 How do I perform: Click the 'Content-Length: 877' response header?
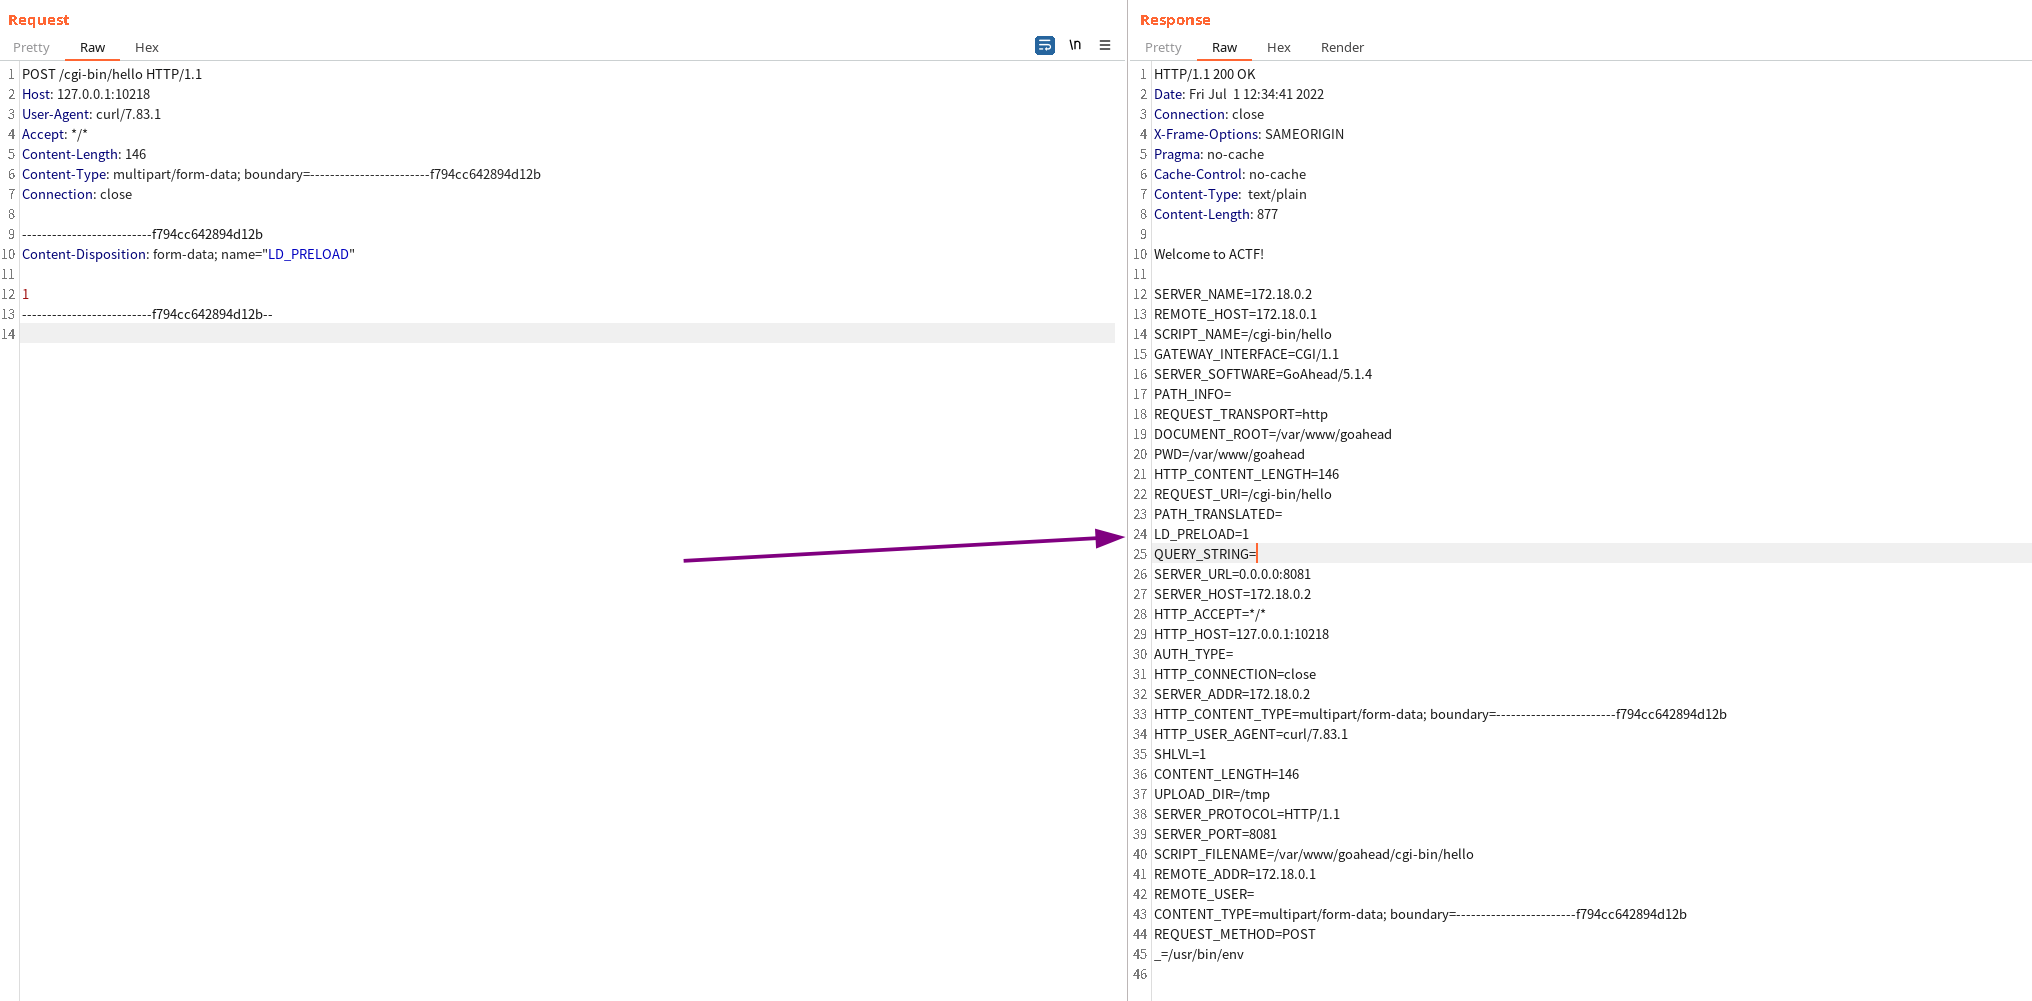(1216, 214)
